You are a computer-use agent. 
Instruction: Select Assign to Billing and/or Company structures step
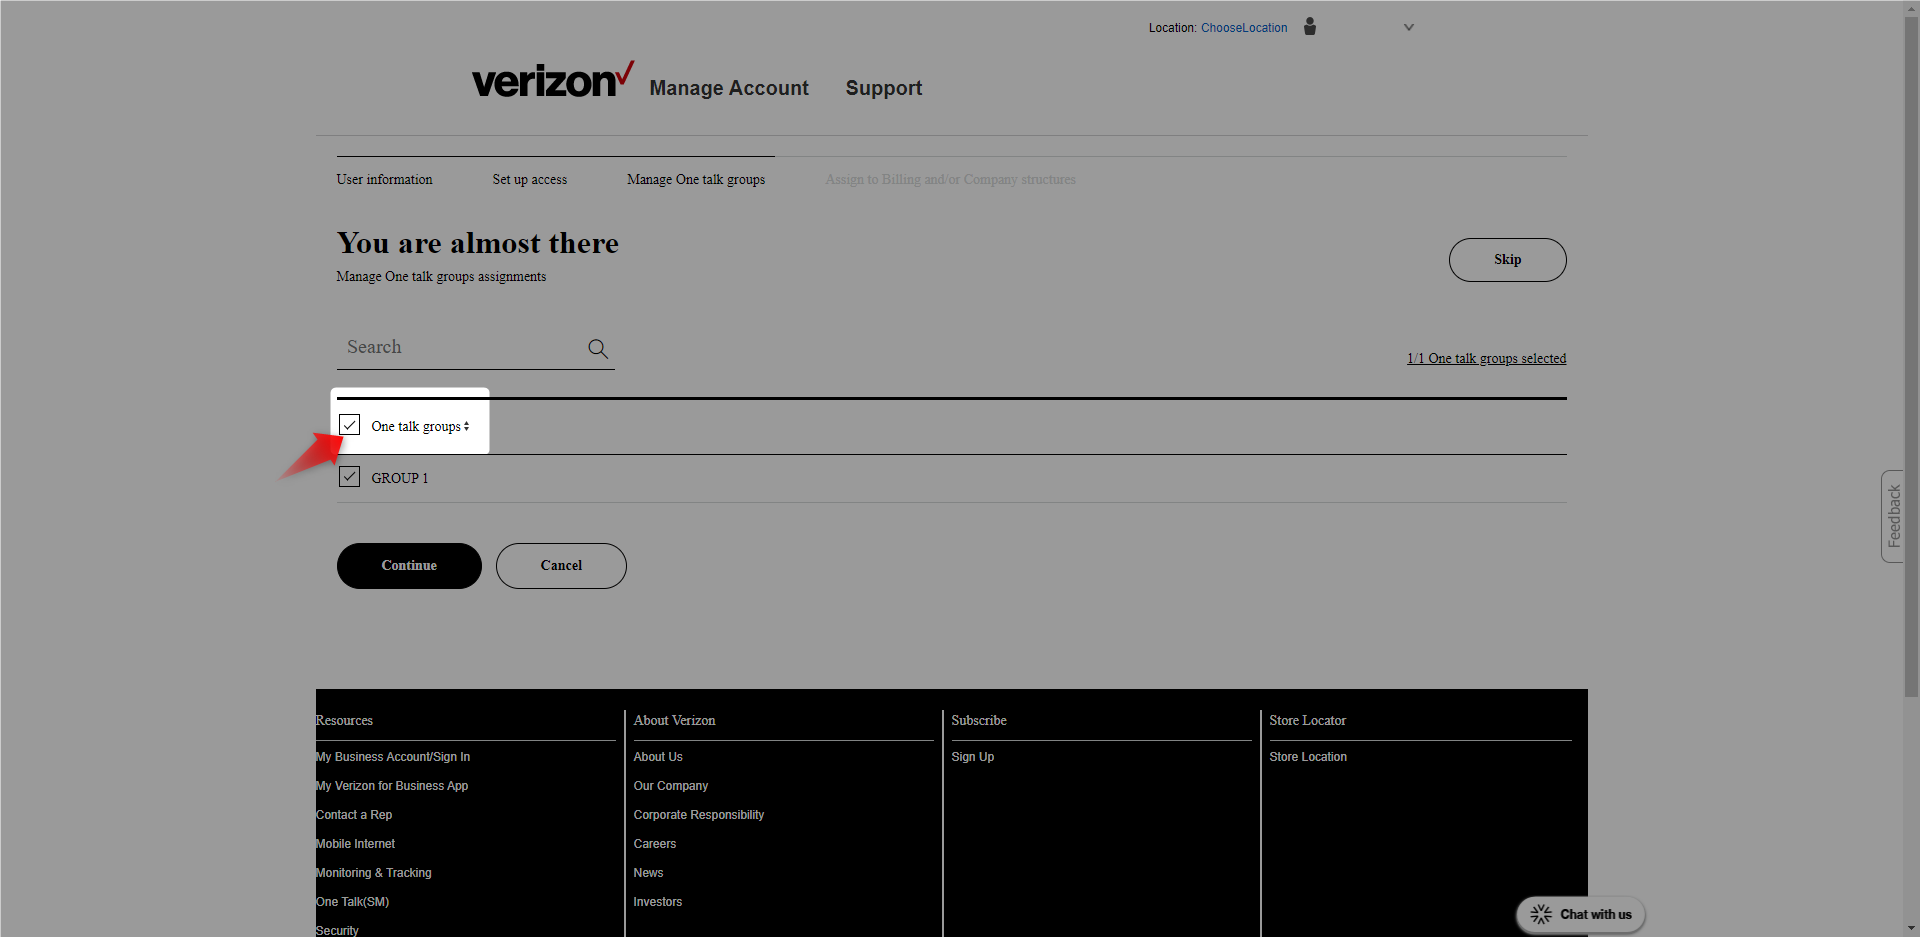951,180
